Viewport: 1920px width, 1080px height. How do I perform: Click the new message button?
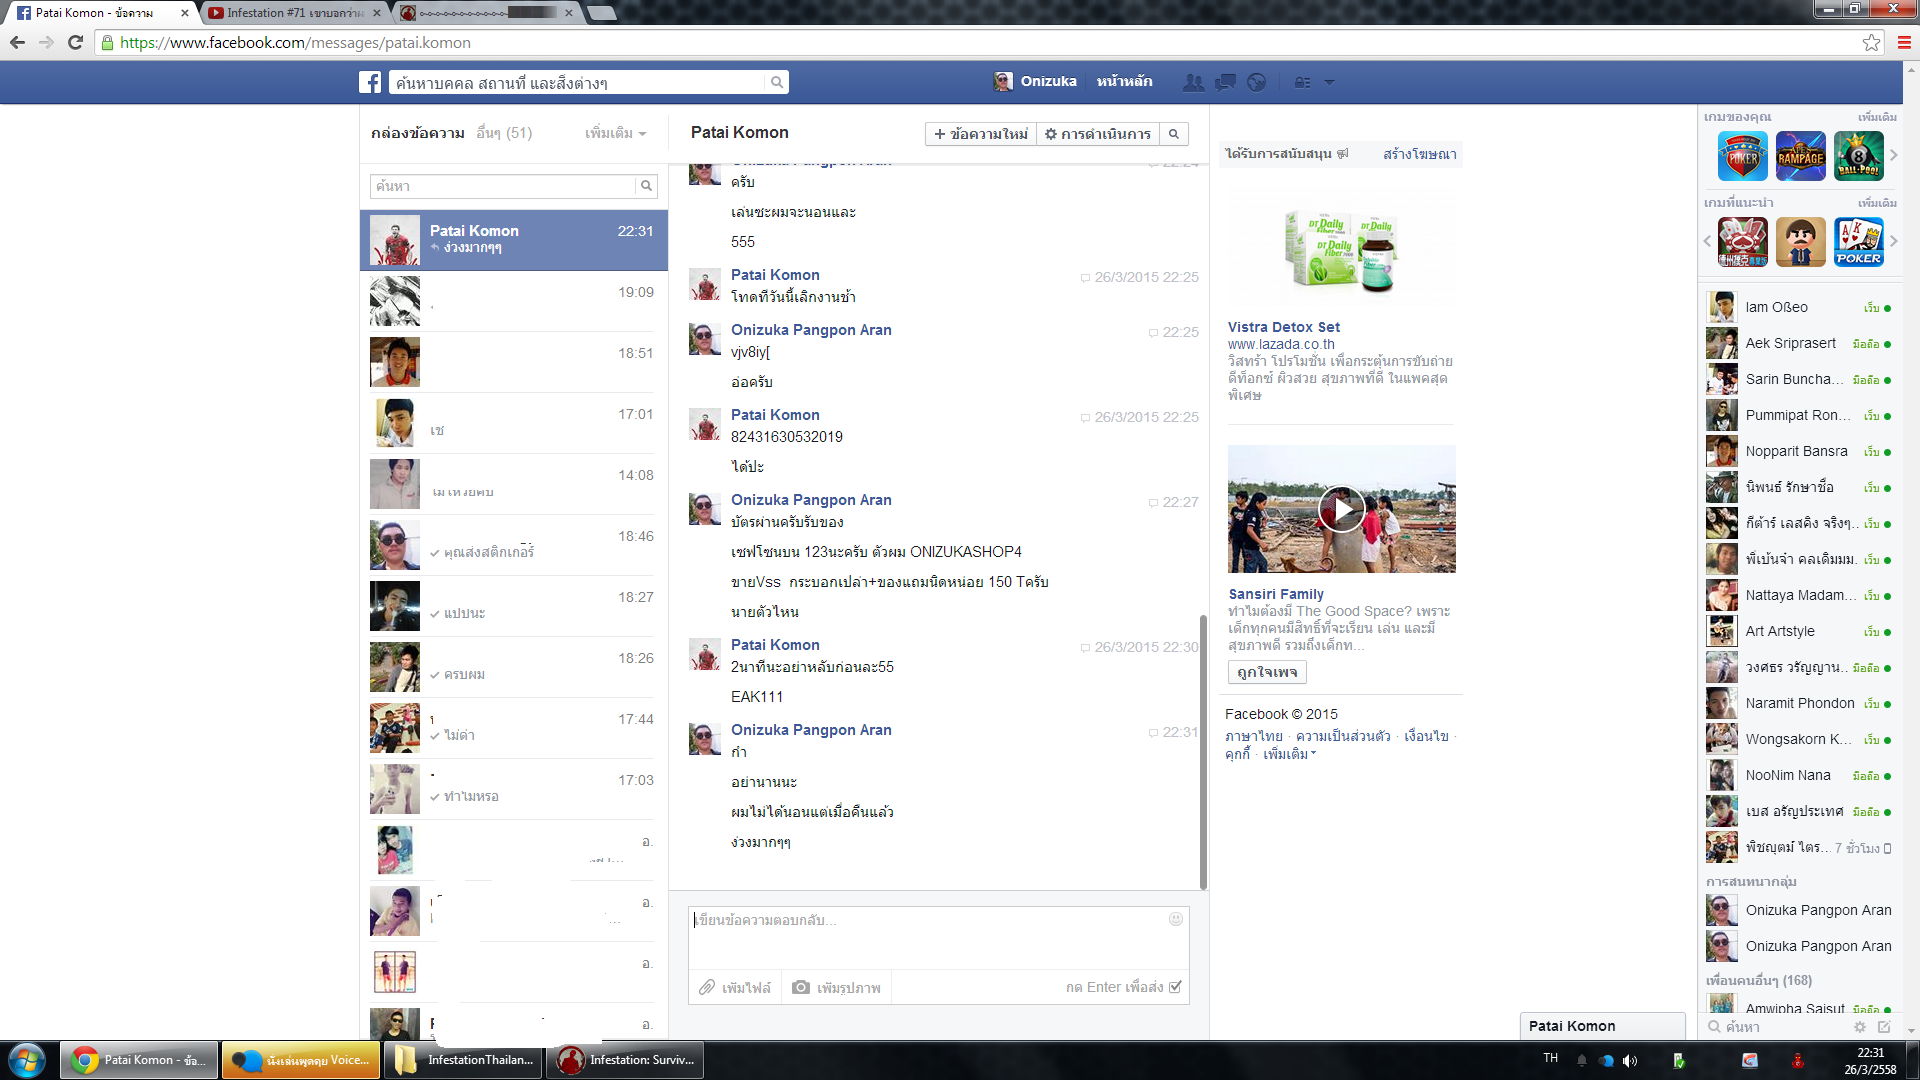[980, 134]
